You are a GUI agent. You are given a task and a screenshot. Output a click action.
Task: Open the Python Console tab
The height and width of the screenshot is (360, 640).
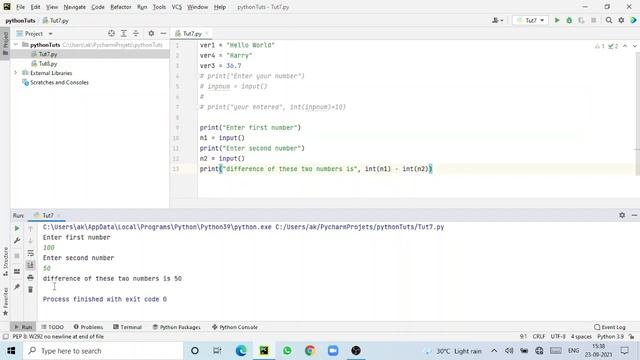(235, 327)
